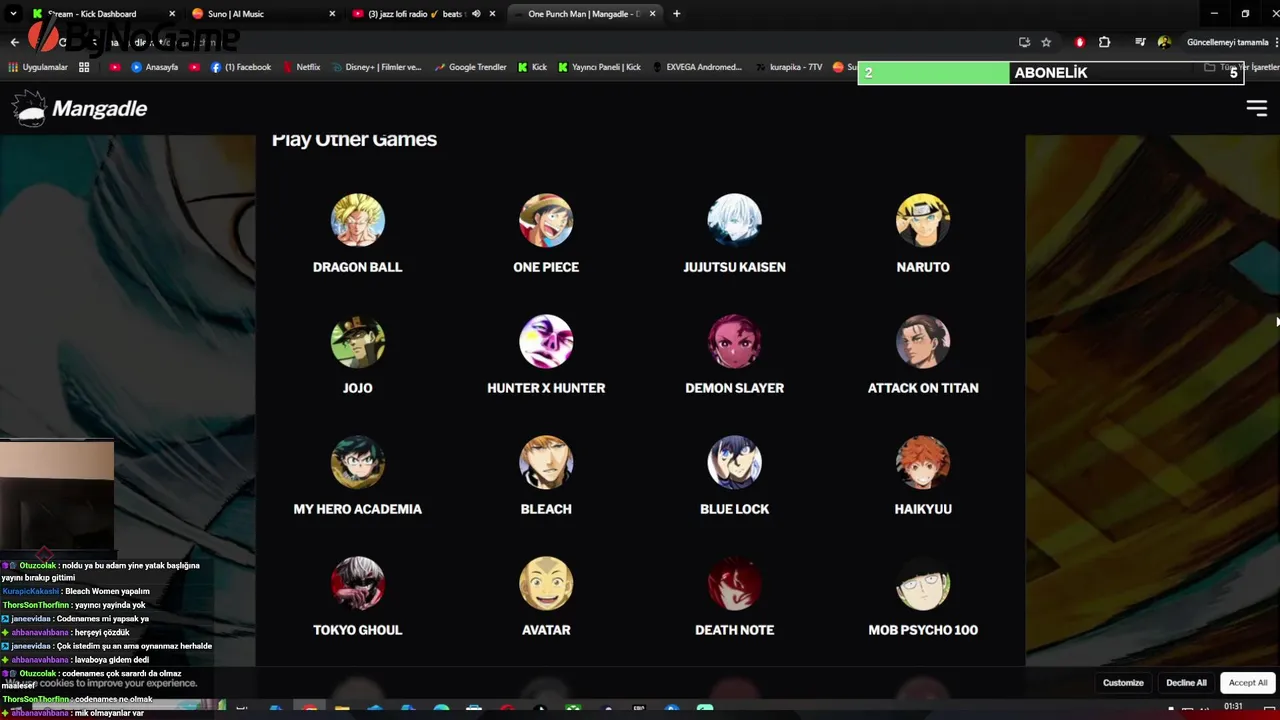Open the Blue Lock game icon
This screenshot has height=720, width=1280.
point(734,462)
